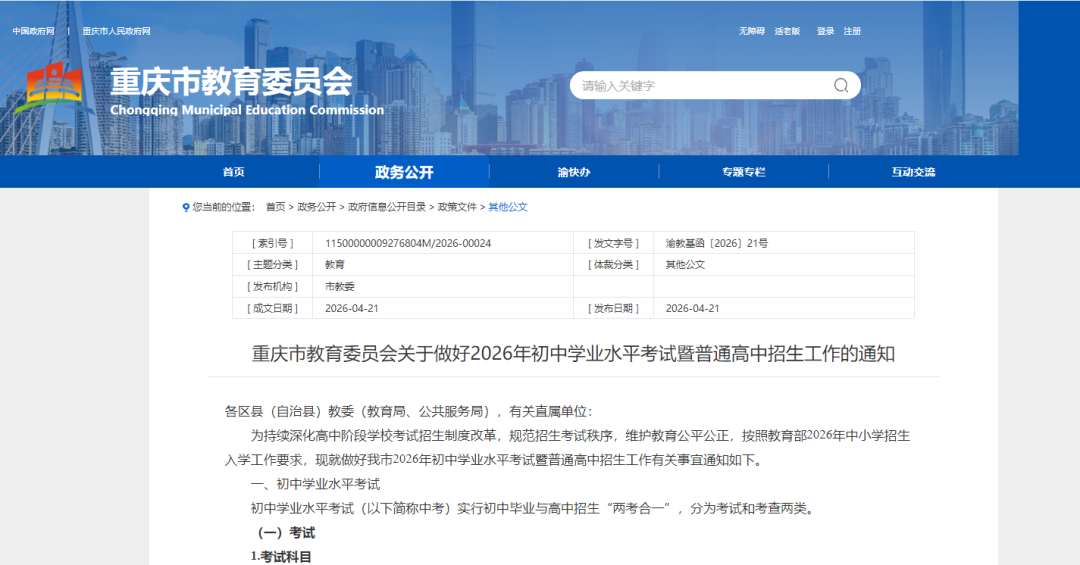The image size is (1080, 565).
Task: Open the 渝快办 navigation tab
Action: tap(574, 172)
